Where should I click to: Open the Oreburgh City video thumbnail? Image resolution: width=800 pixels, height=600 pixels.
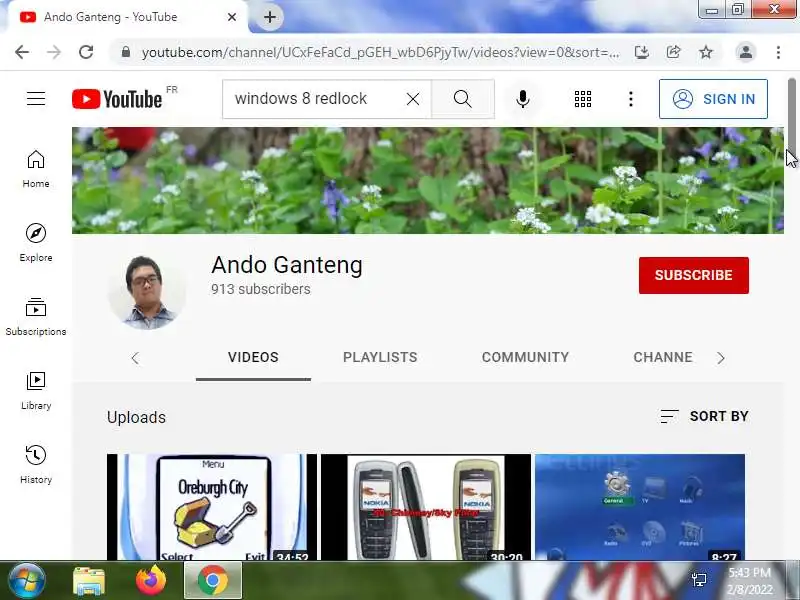coord(212,507)
